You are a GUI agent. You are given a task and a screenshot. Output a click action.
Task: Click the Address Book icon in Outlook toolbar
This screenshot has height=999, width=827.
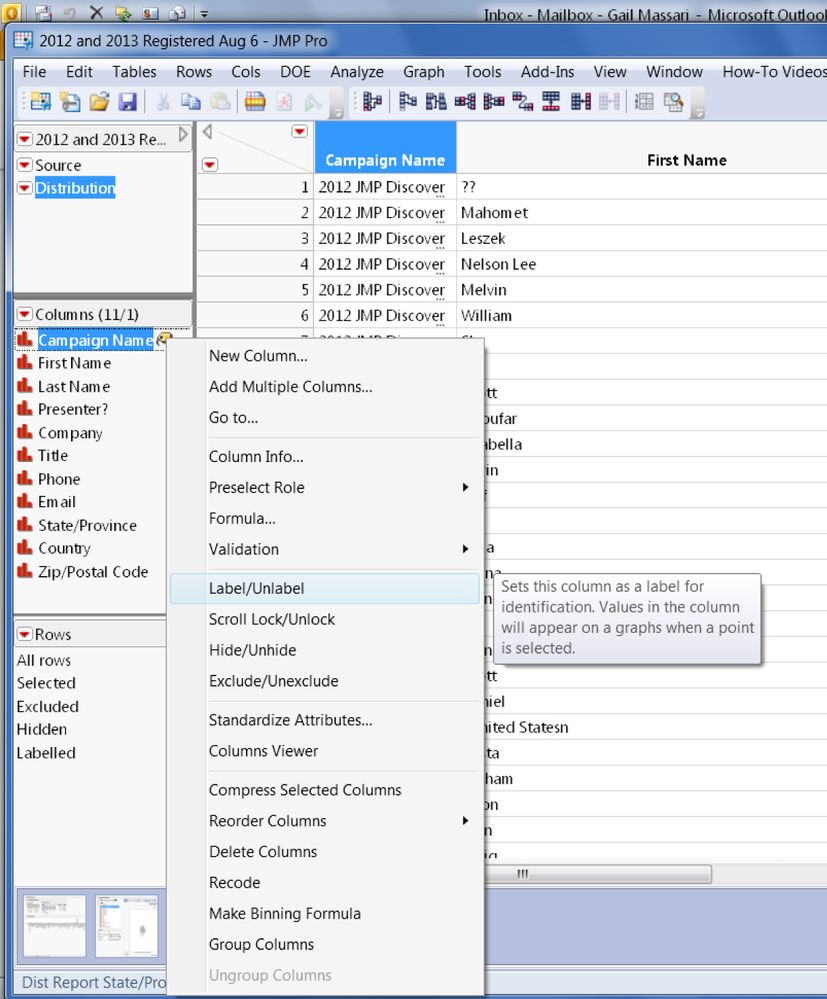150,11
